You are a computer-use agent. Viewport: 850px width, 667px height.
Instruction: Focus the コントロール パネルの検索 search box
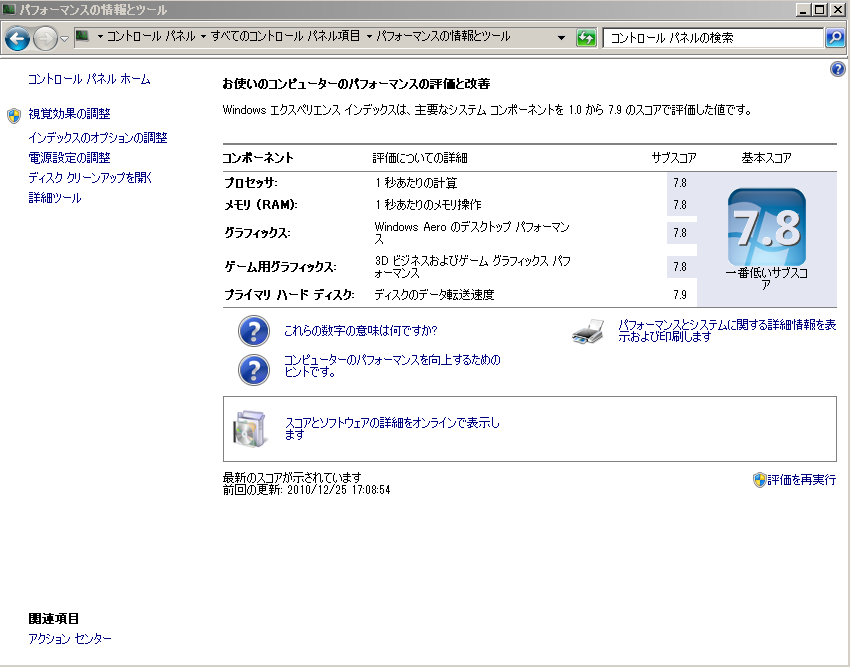(713, 38)
